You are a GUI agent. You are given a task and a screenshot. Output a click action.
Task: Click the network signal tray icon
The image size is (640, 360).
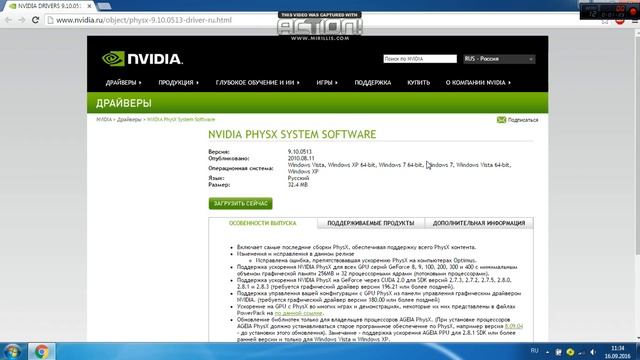pyautogui.click(x=582, y=352)
